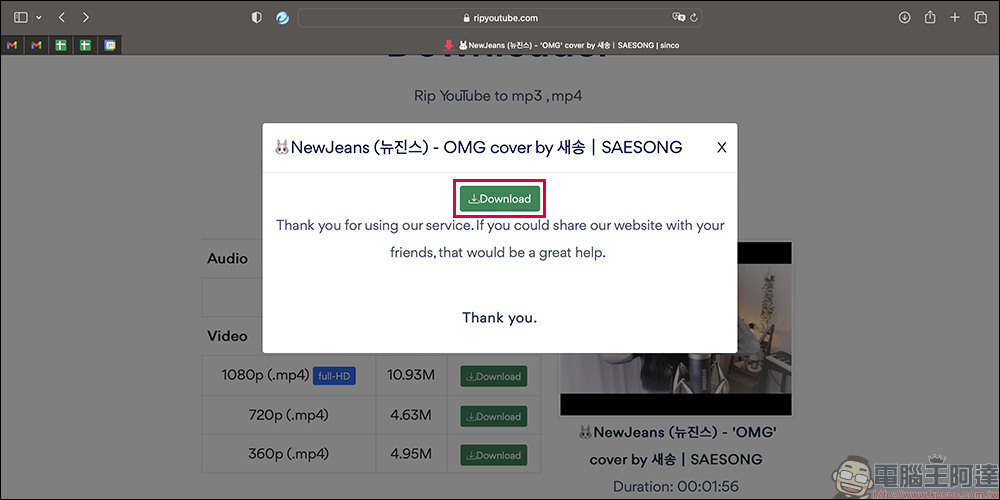Show the tab overview icon
Screen dimensions: 1000x500
[980, 18]
